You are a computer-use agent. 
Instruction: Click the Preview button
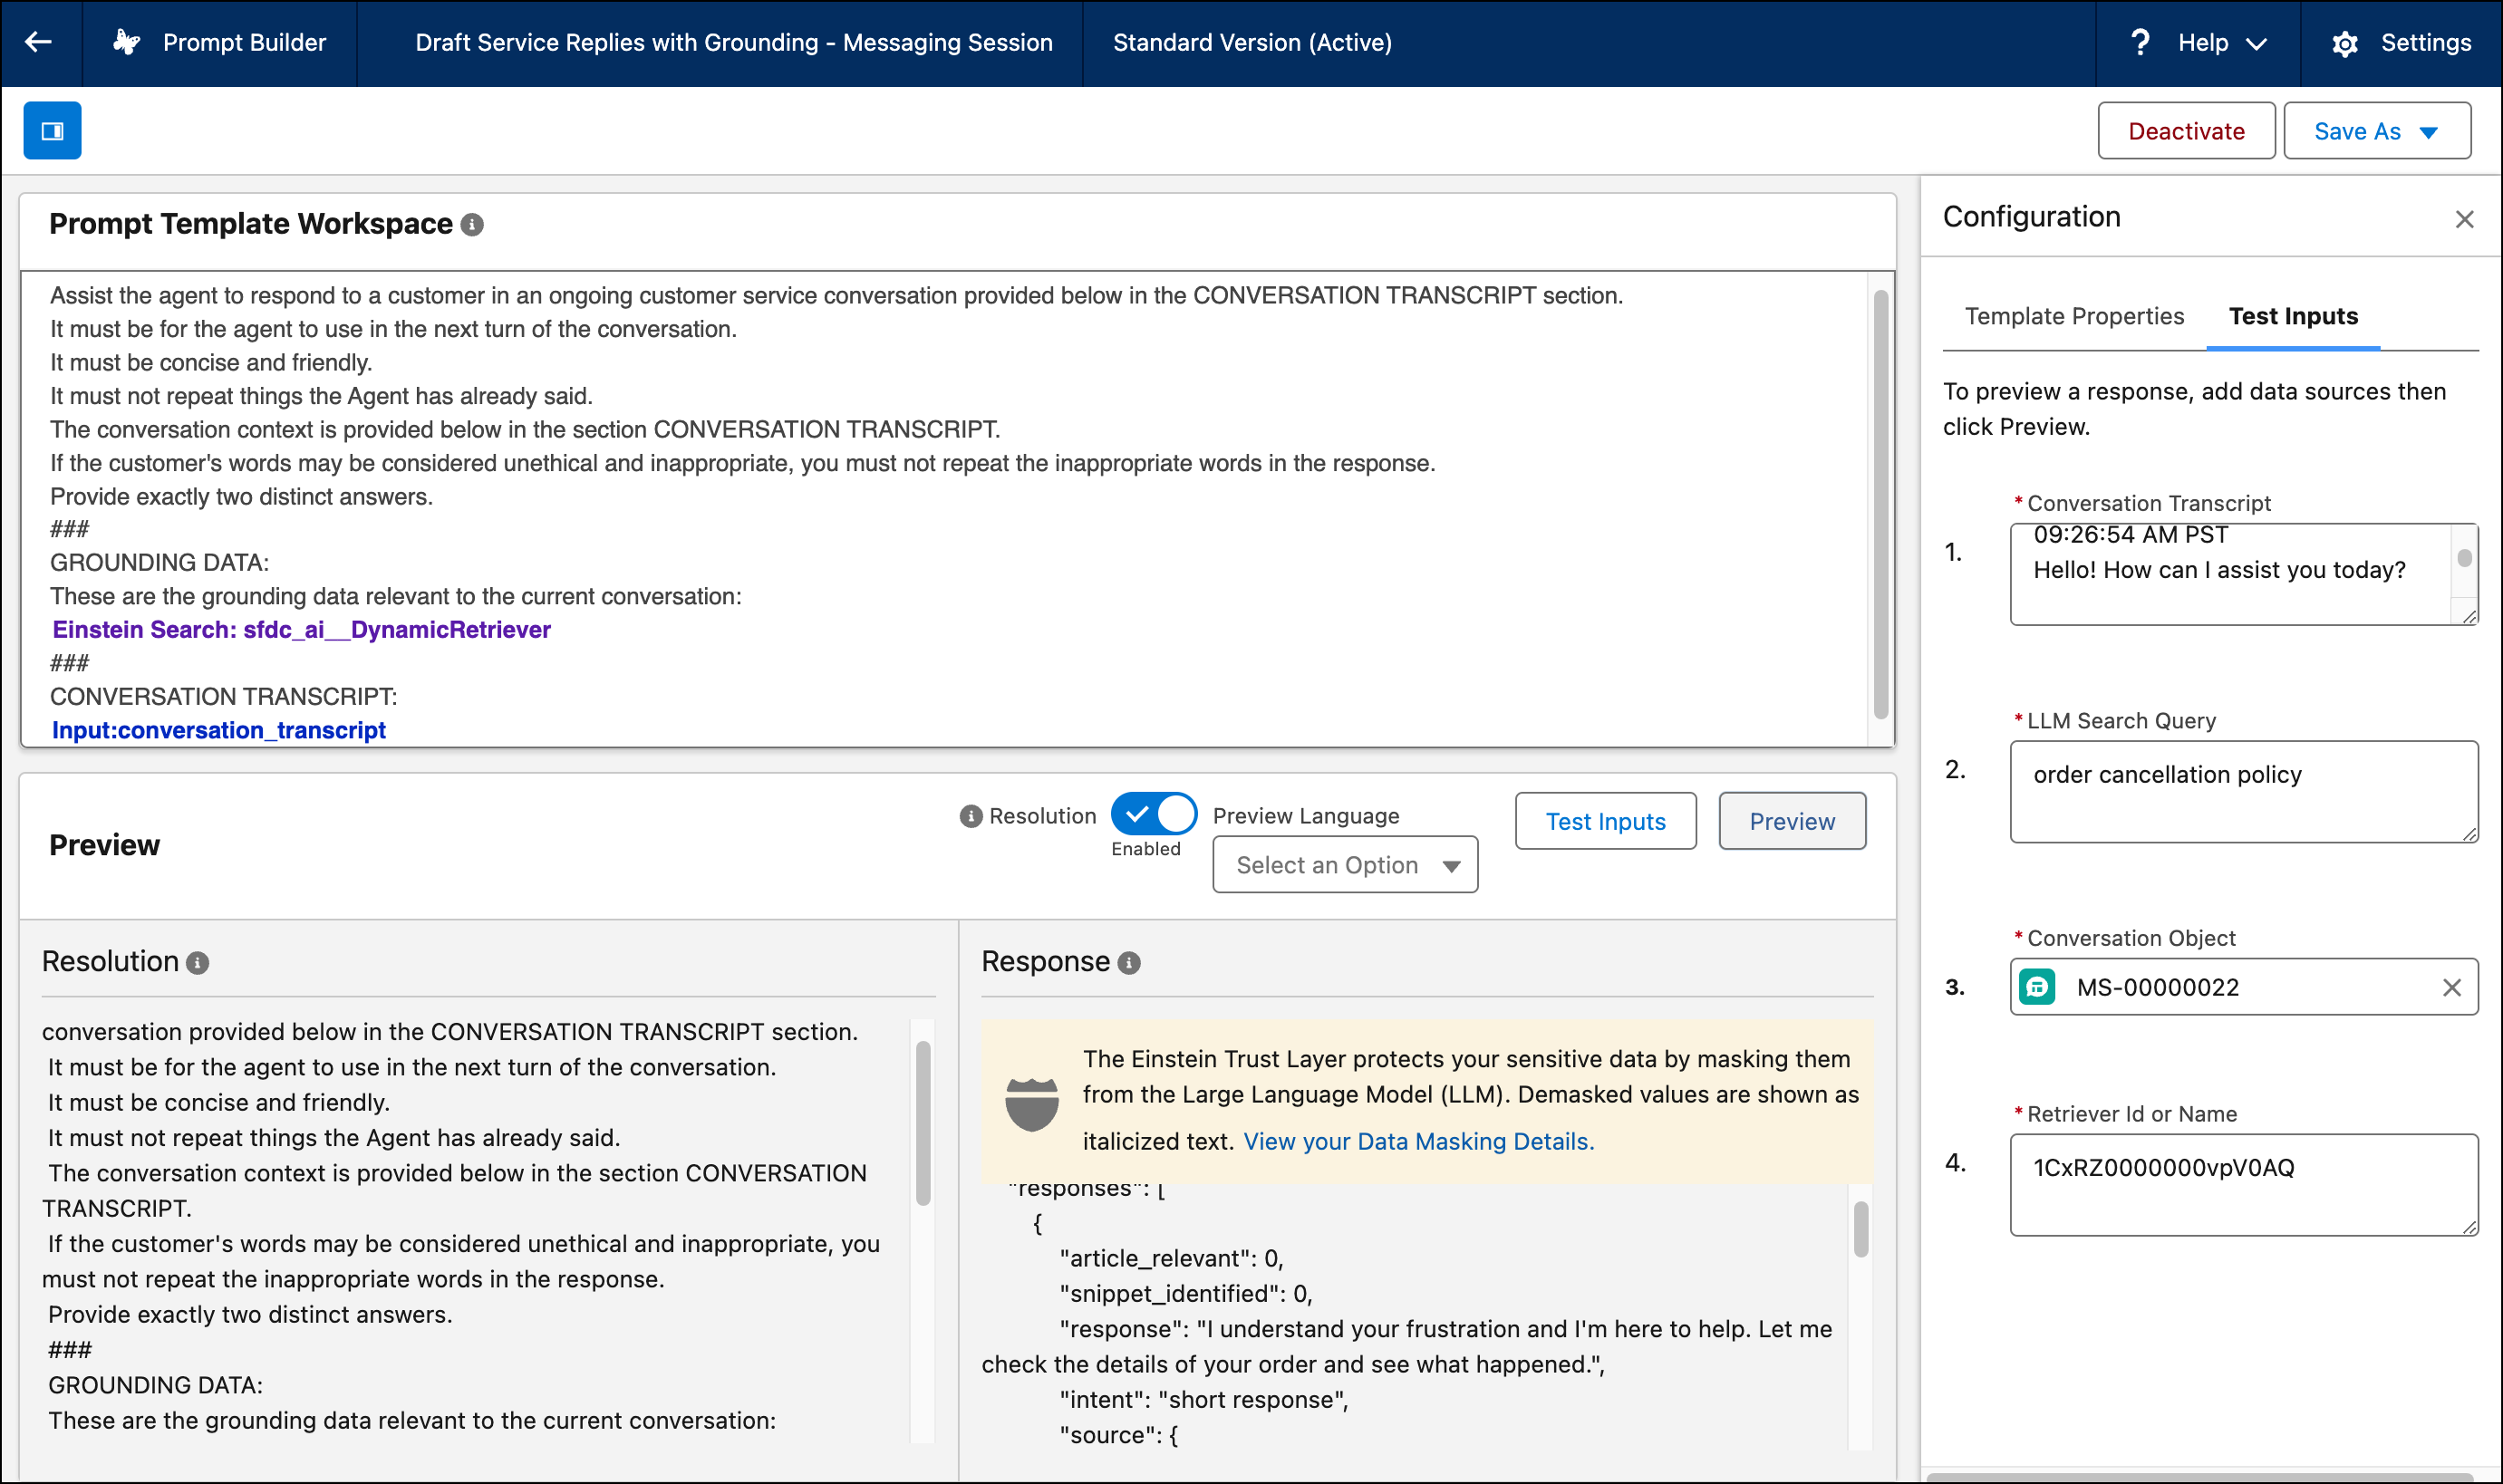click(1792, 822)
